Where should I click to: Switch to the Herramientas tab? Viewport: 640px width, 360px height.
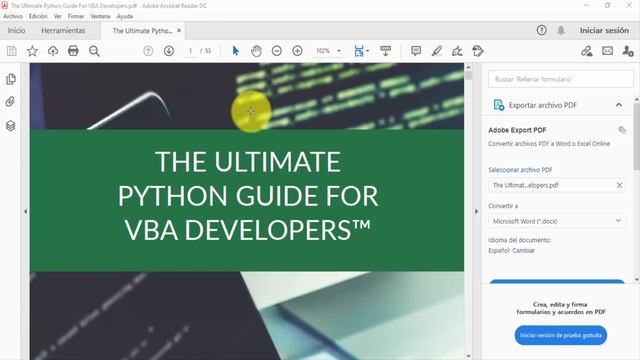click(63, 31)
